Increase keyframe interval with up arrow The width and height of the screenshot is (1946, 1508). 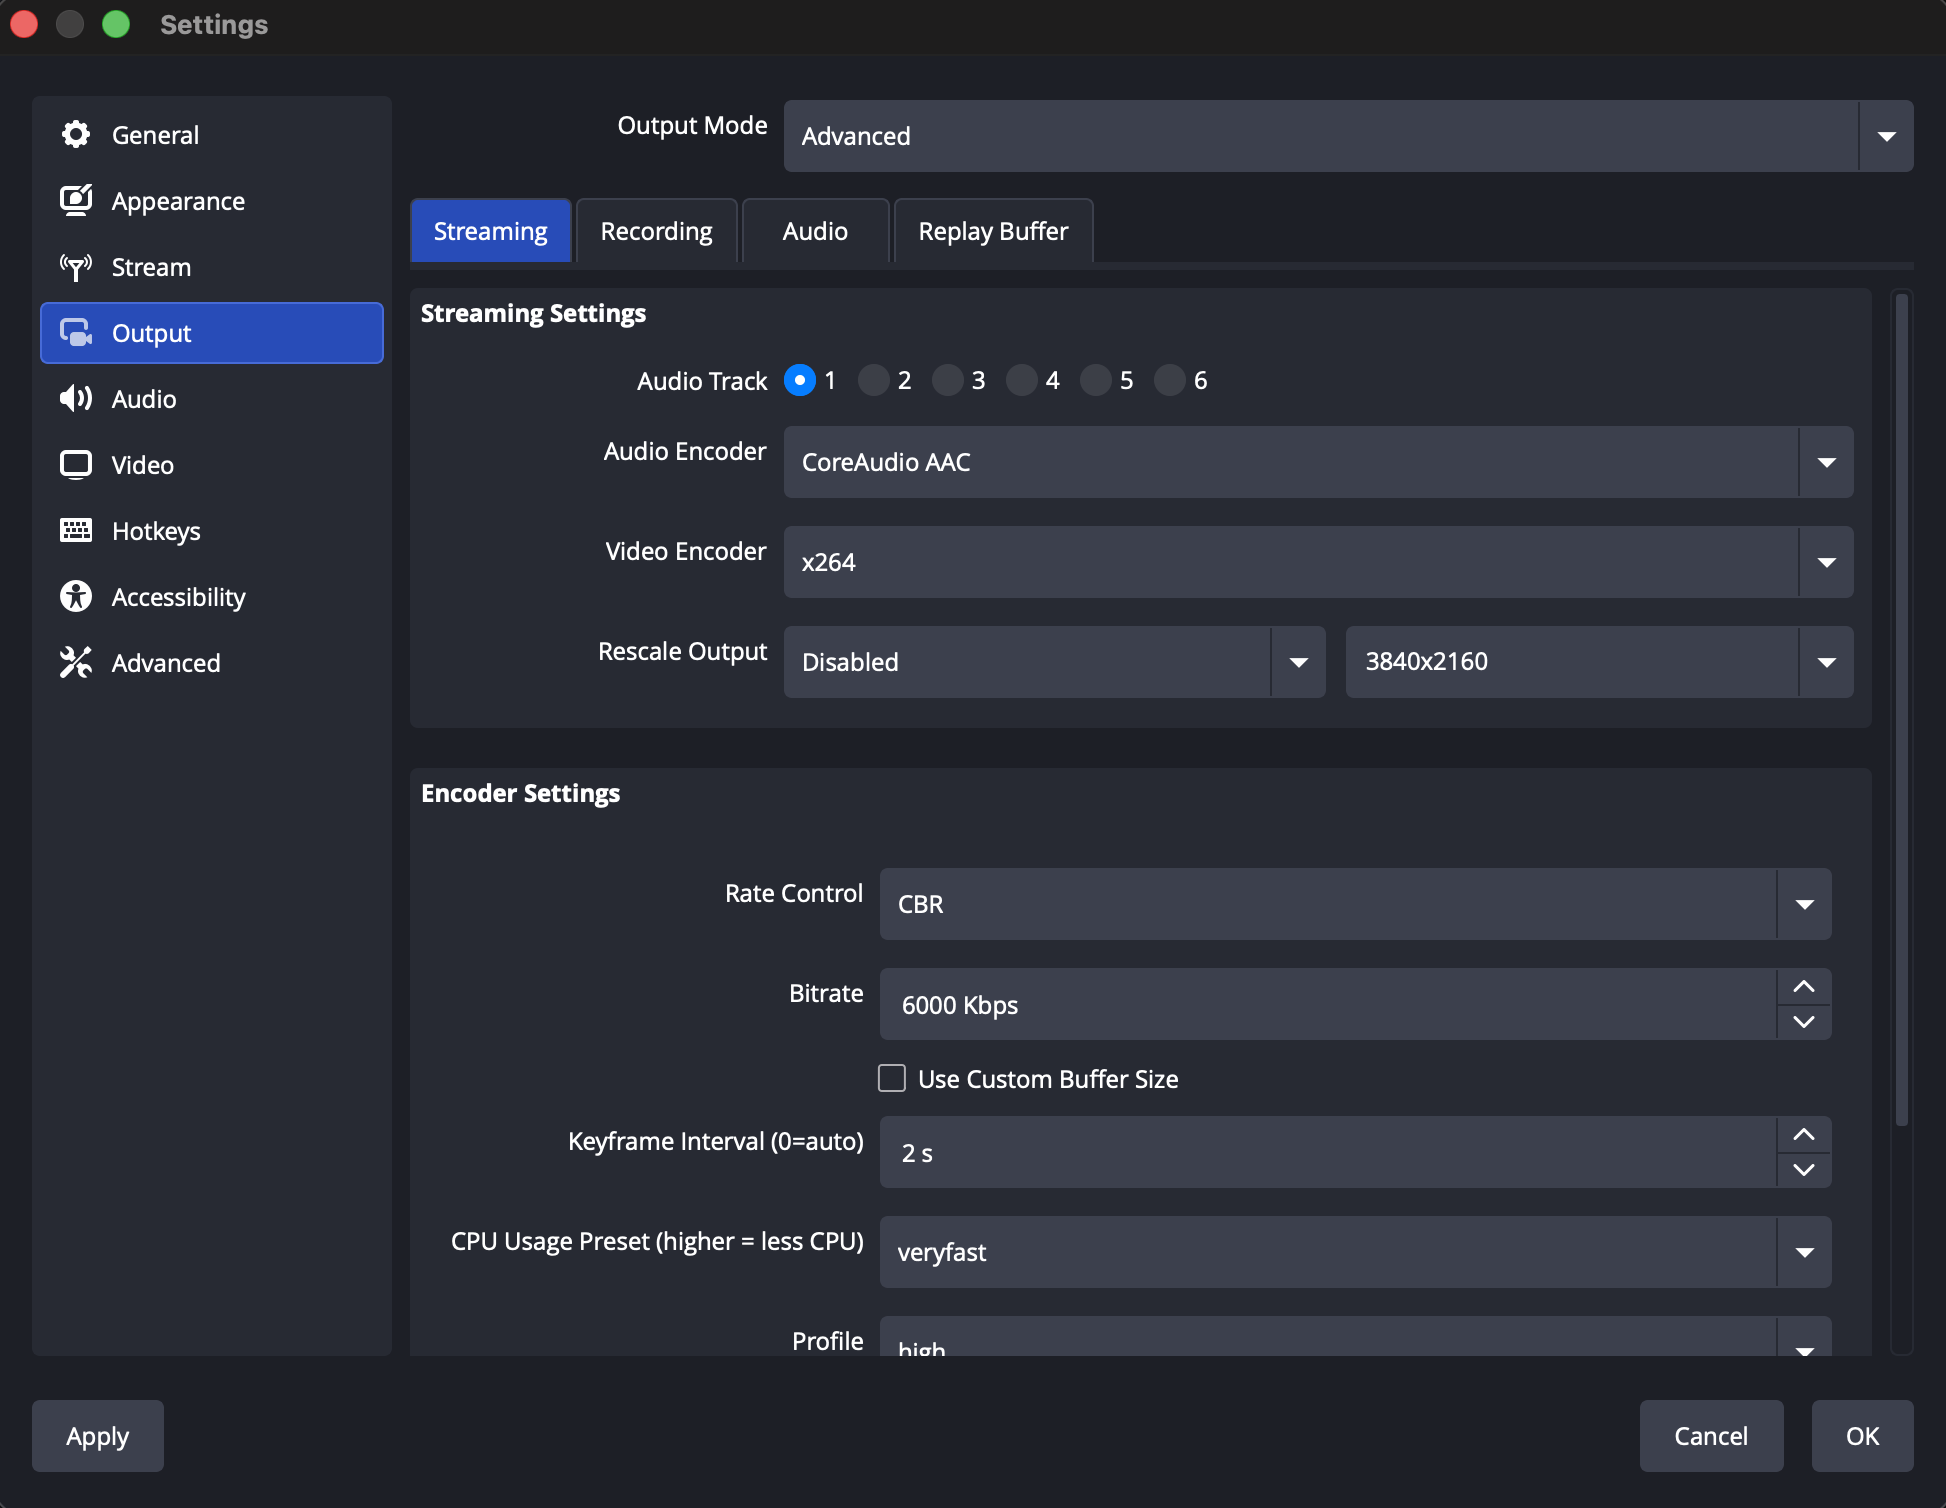click(1804, 1134)
